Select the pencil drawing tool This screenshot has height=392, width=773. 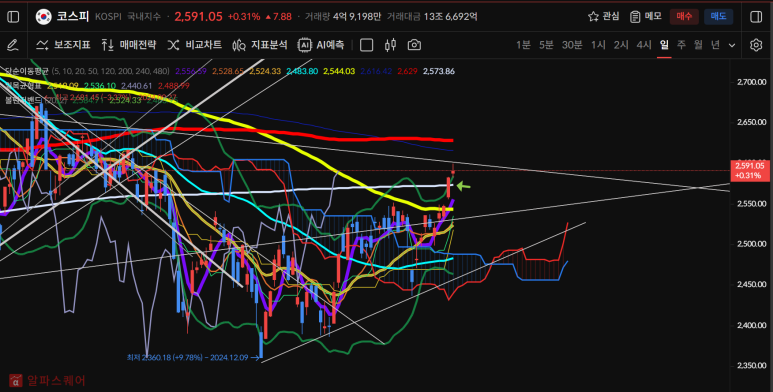point(12,45)
